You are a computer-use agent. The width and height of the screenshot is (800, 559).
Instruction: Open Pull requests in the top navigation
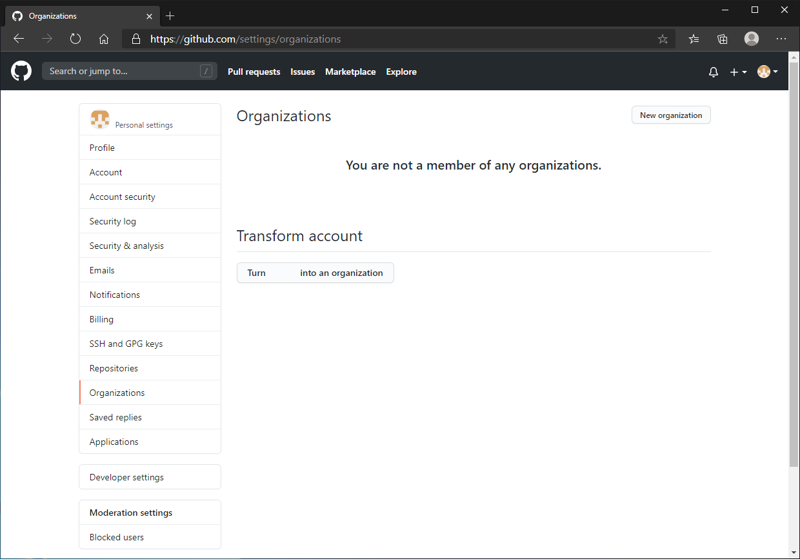(x=254, y=72)
